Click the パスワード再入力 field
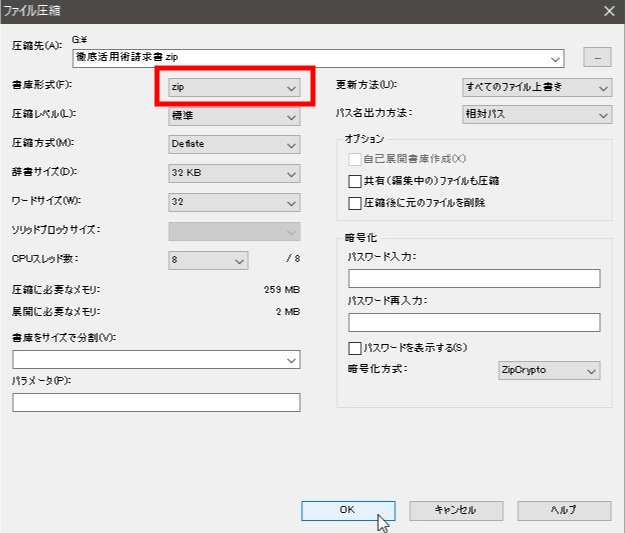Image resolution: width=625 pixels, height=533 pixels. (x=474, y=322)
